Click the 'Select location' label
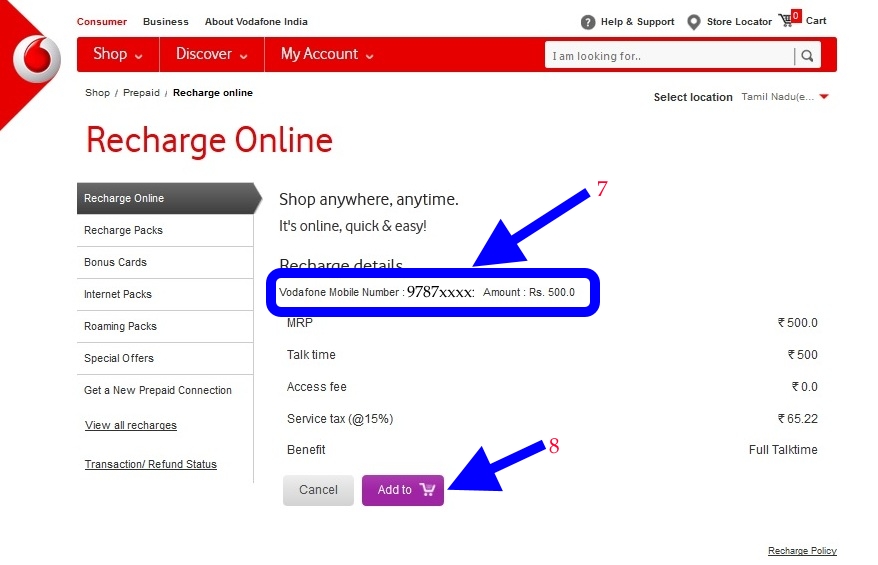Screen dimensions: 878x565 (x=693, y=97)
